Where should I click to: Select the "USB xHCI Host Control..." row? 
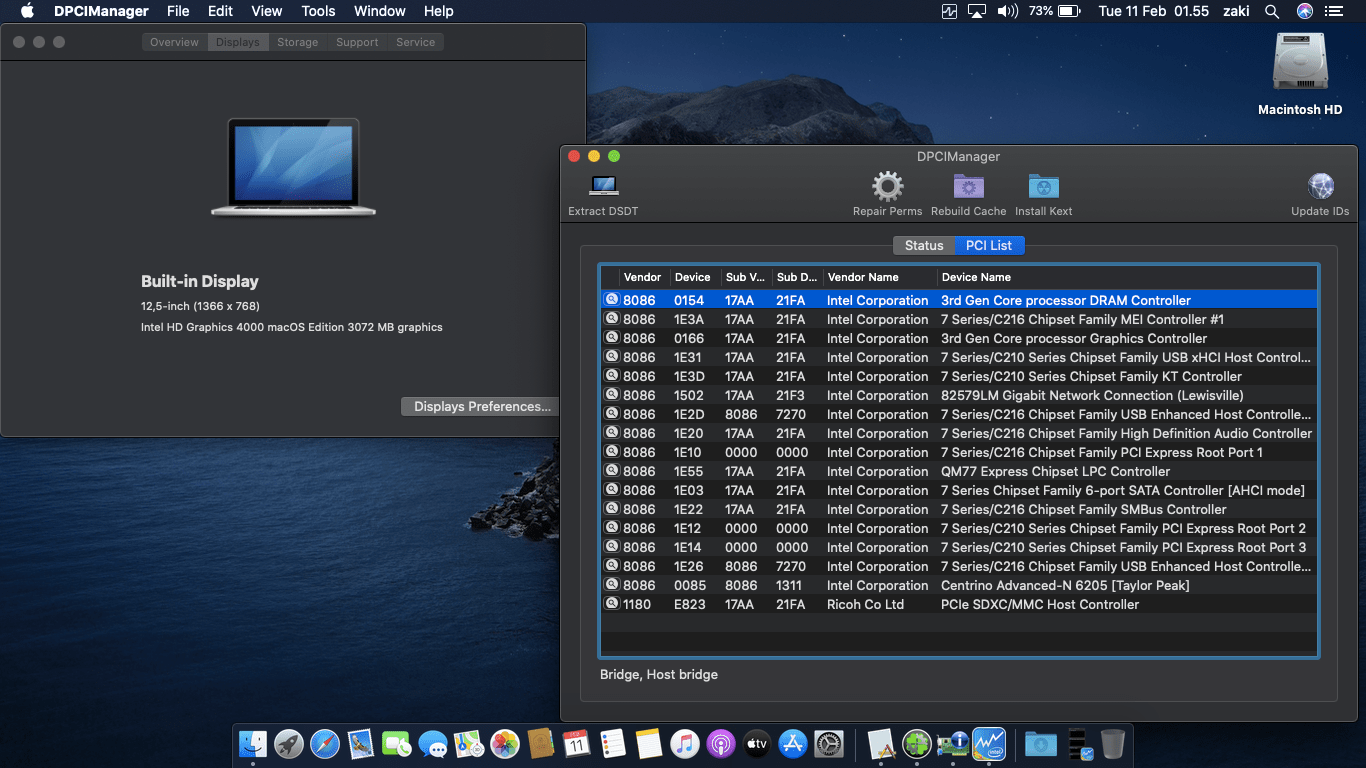tap(959, 357)
